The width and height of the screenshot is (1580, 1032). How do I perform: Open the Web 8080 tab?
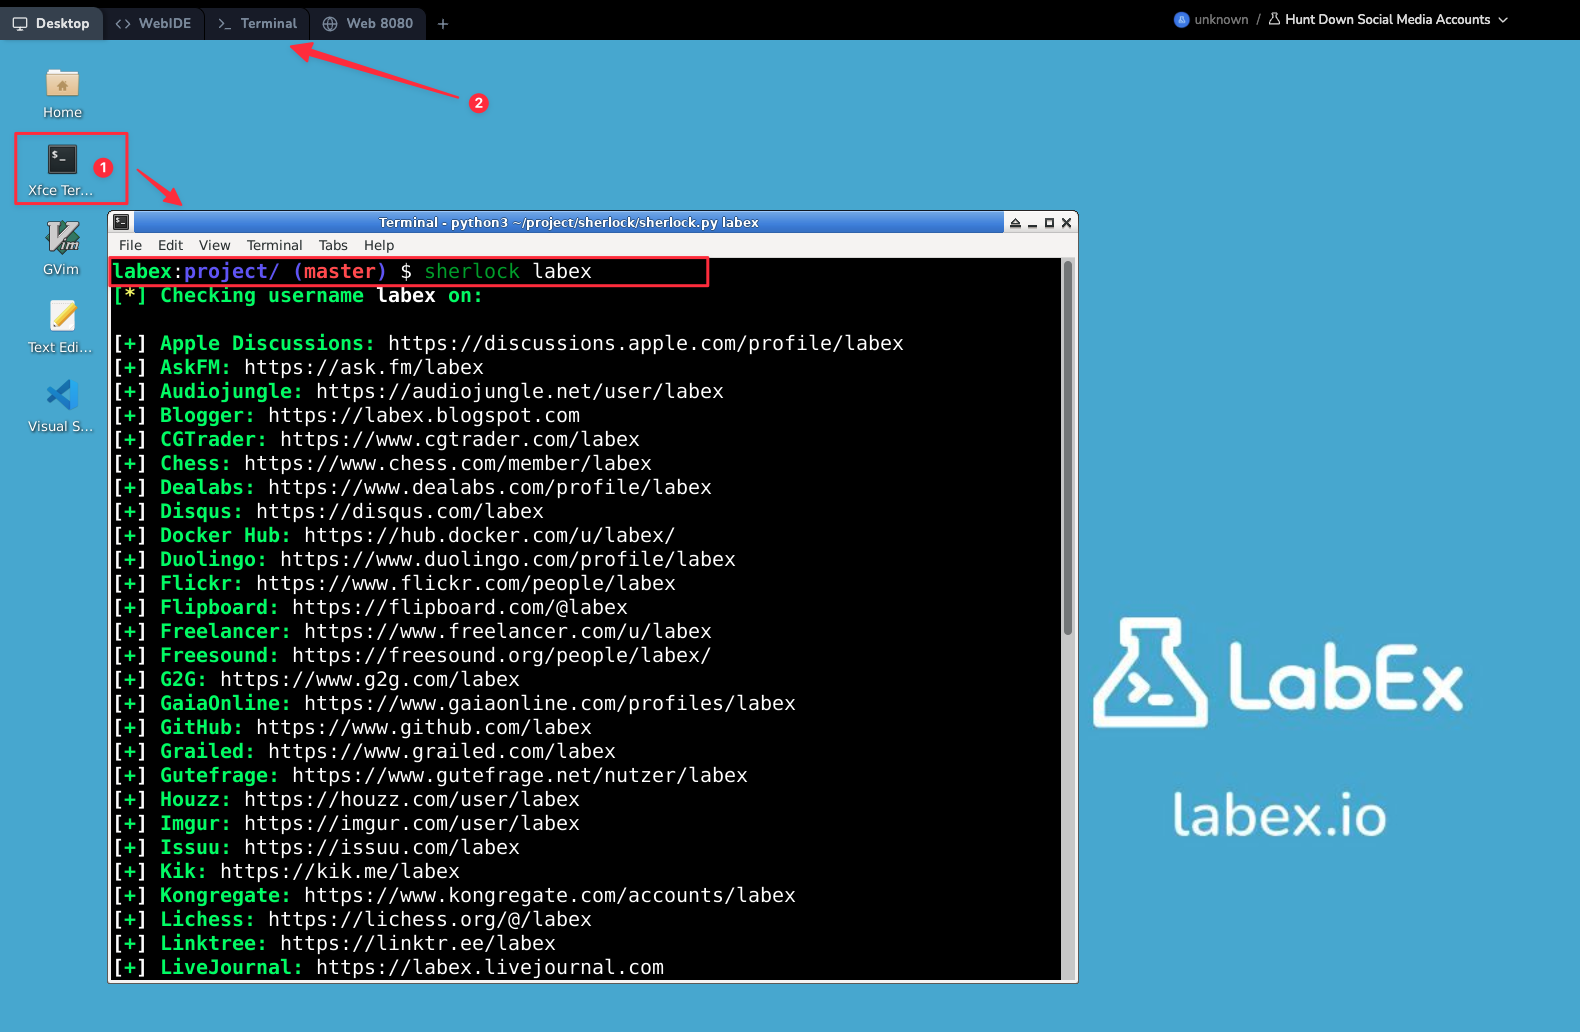coord(368,23)
